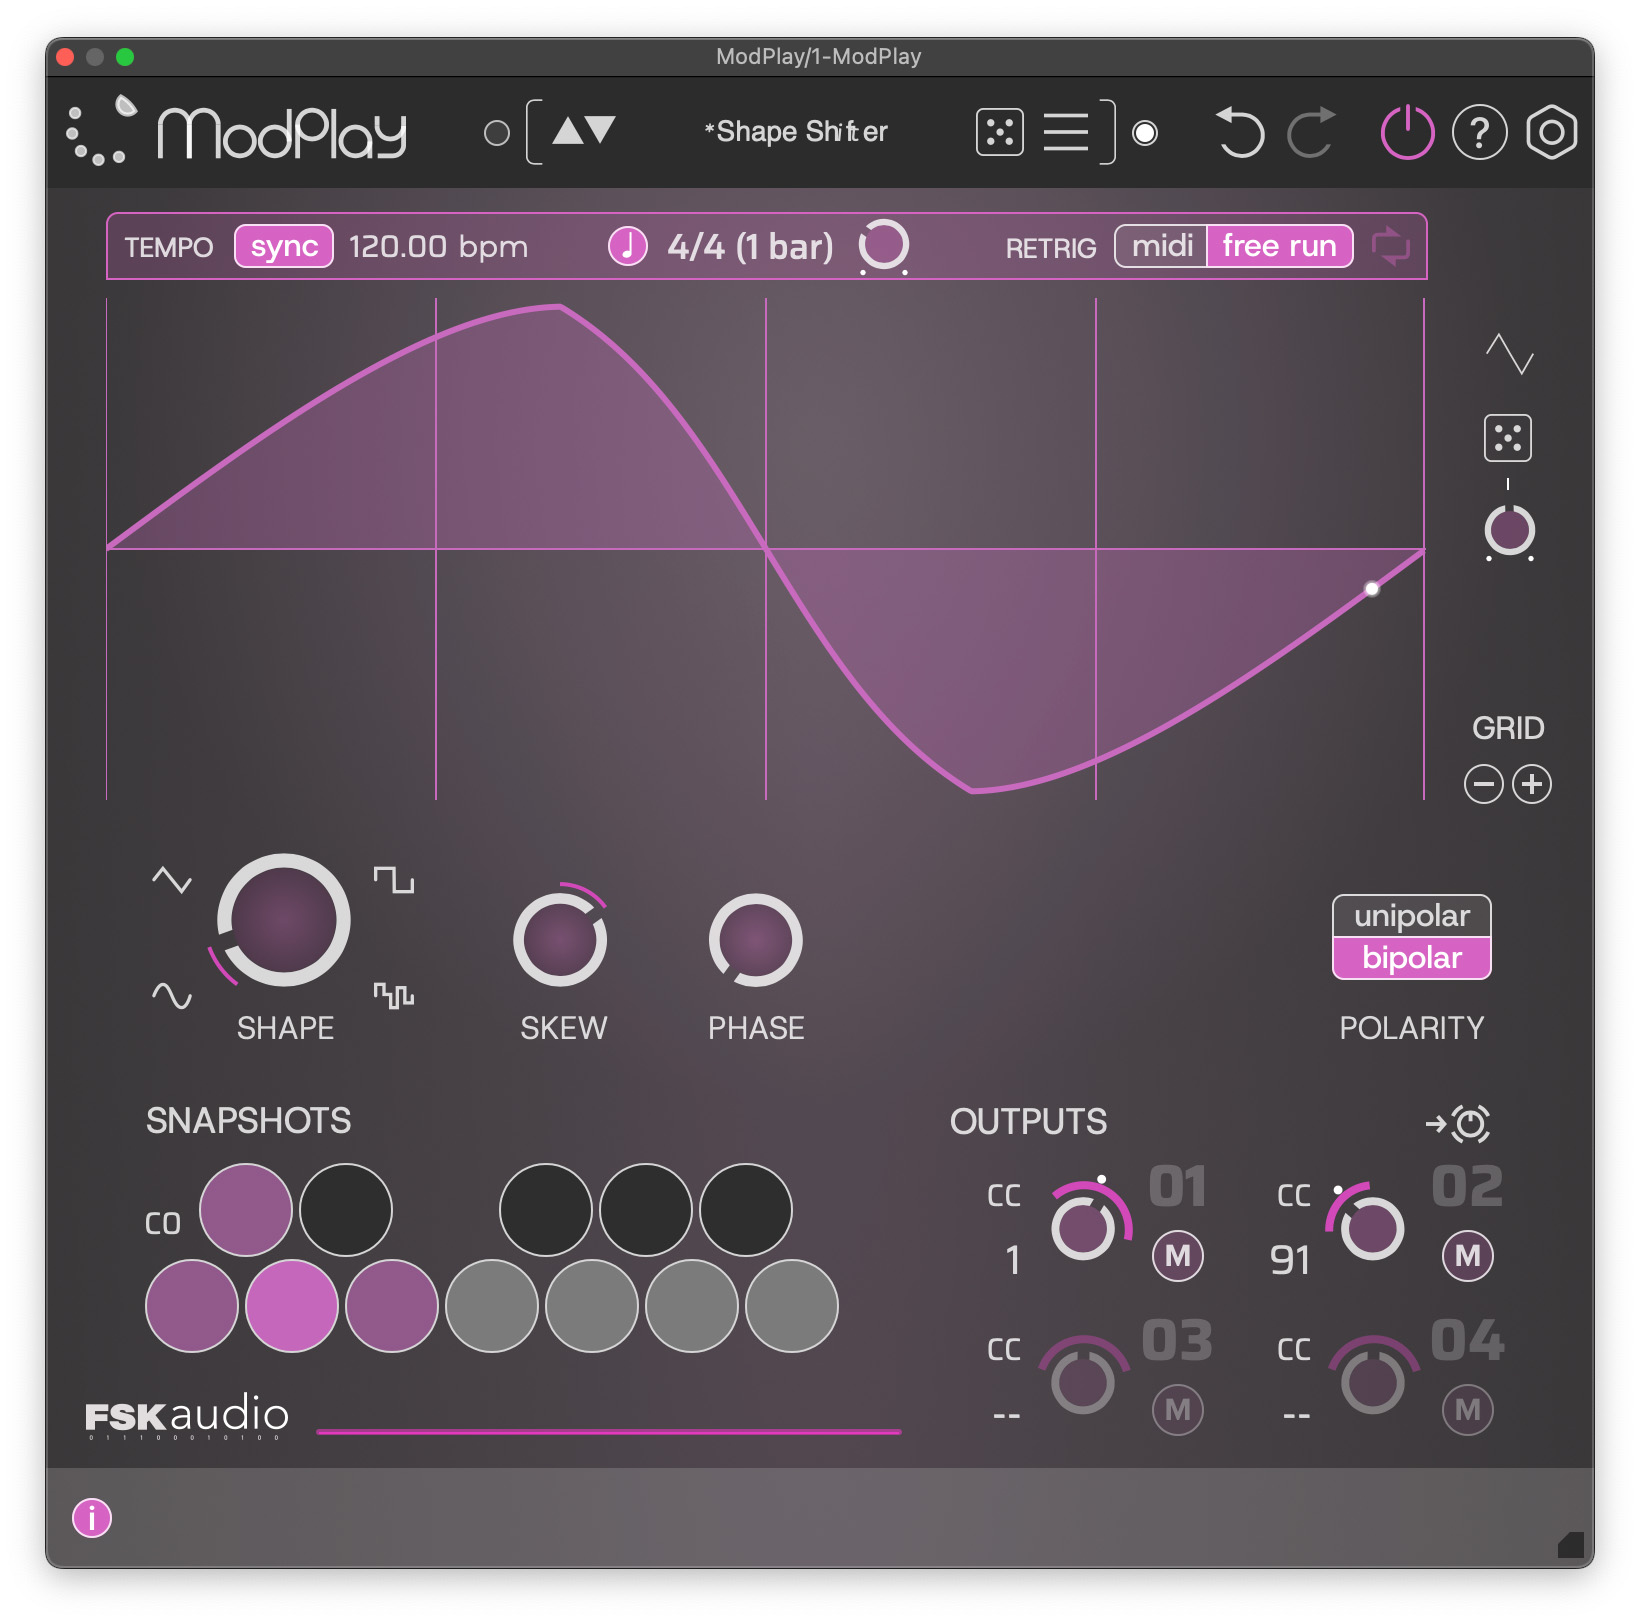
Task: Select unipolar polarity
Action: pos(1412,916)
